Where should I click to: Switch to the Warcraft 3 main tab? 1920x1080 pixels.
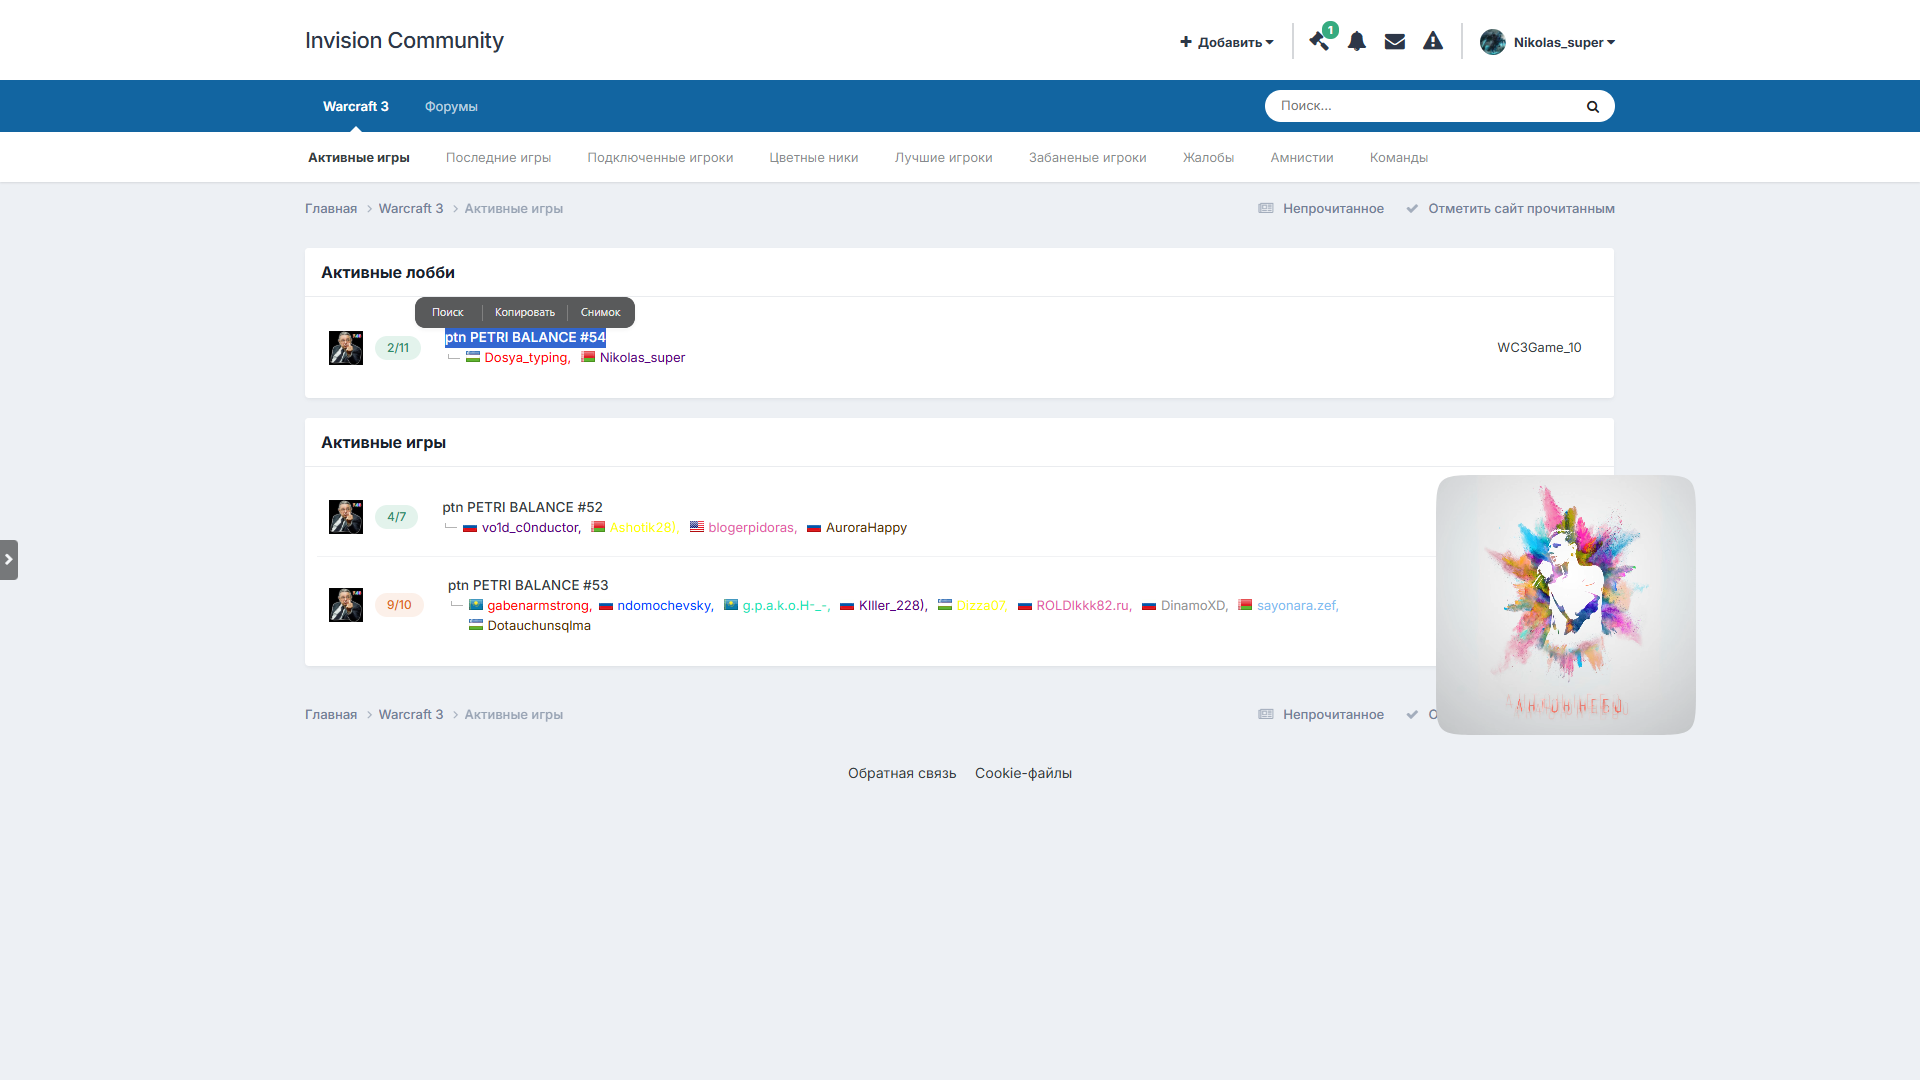tap(356, 106)
